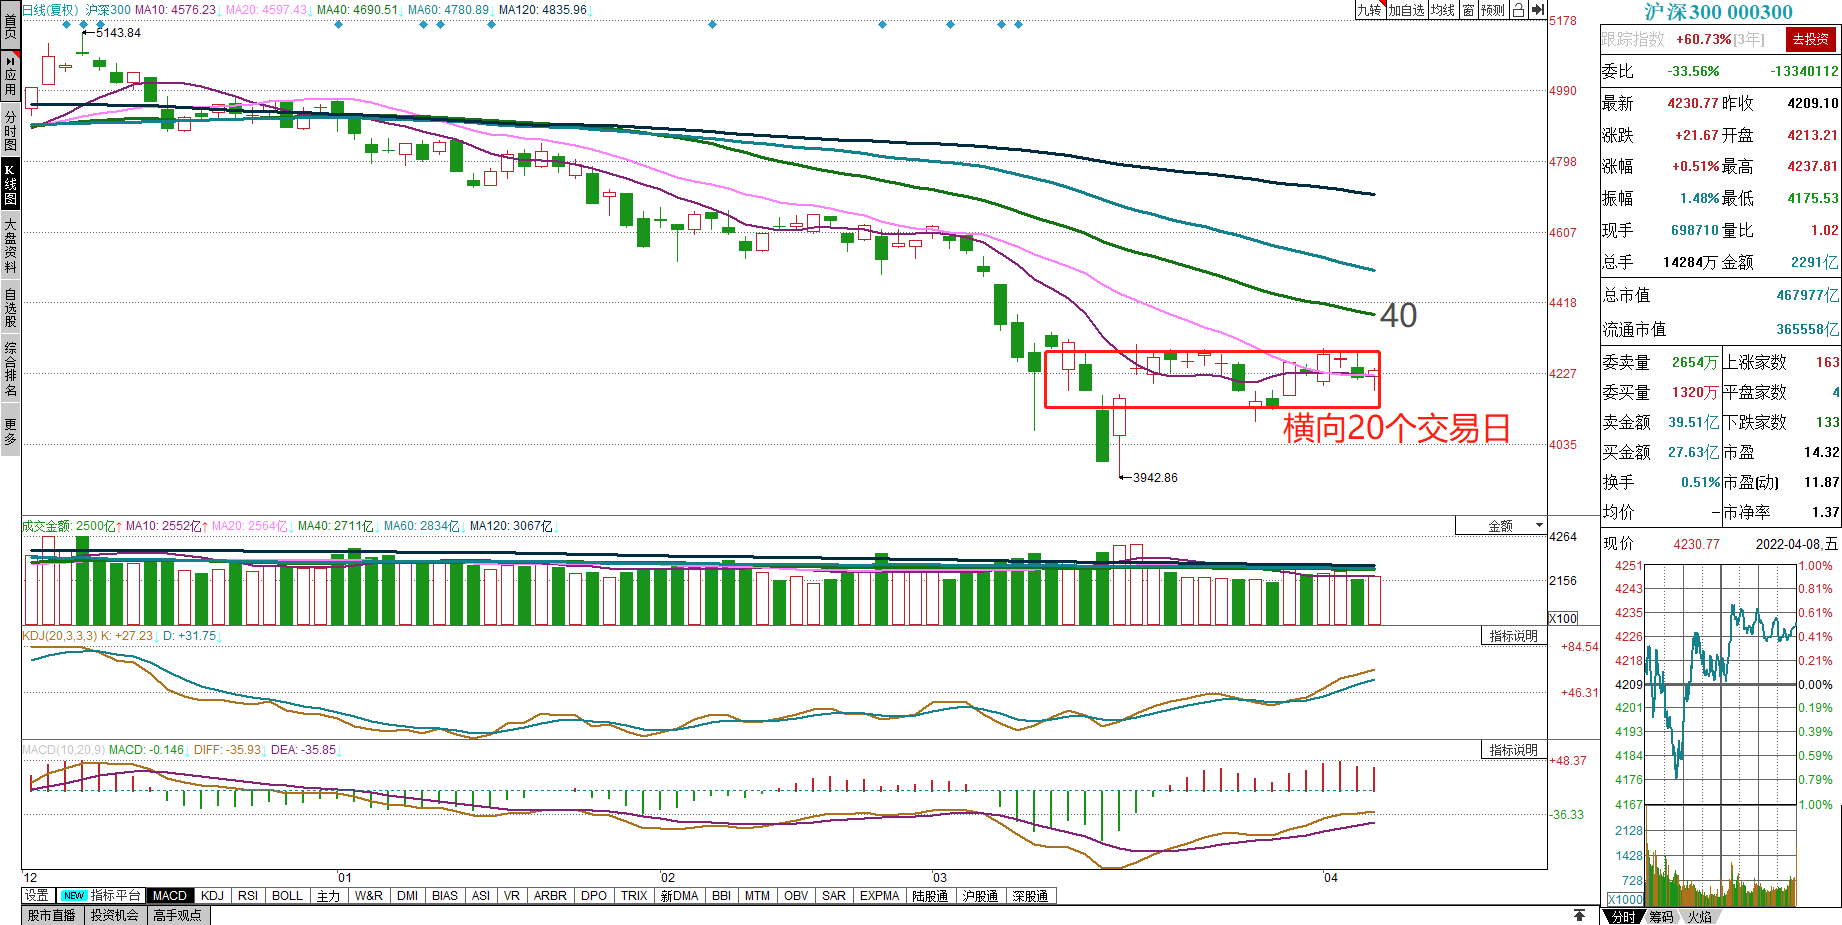The width and height of the screenshot is (1842, 925).
Task: Click the 加自选 add-to-watchlist button
Action: 1406,10
